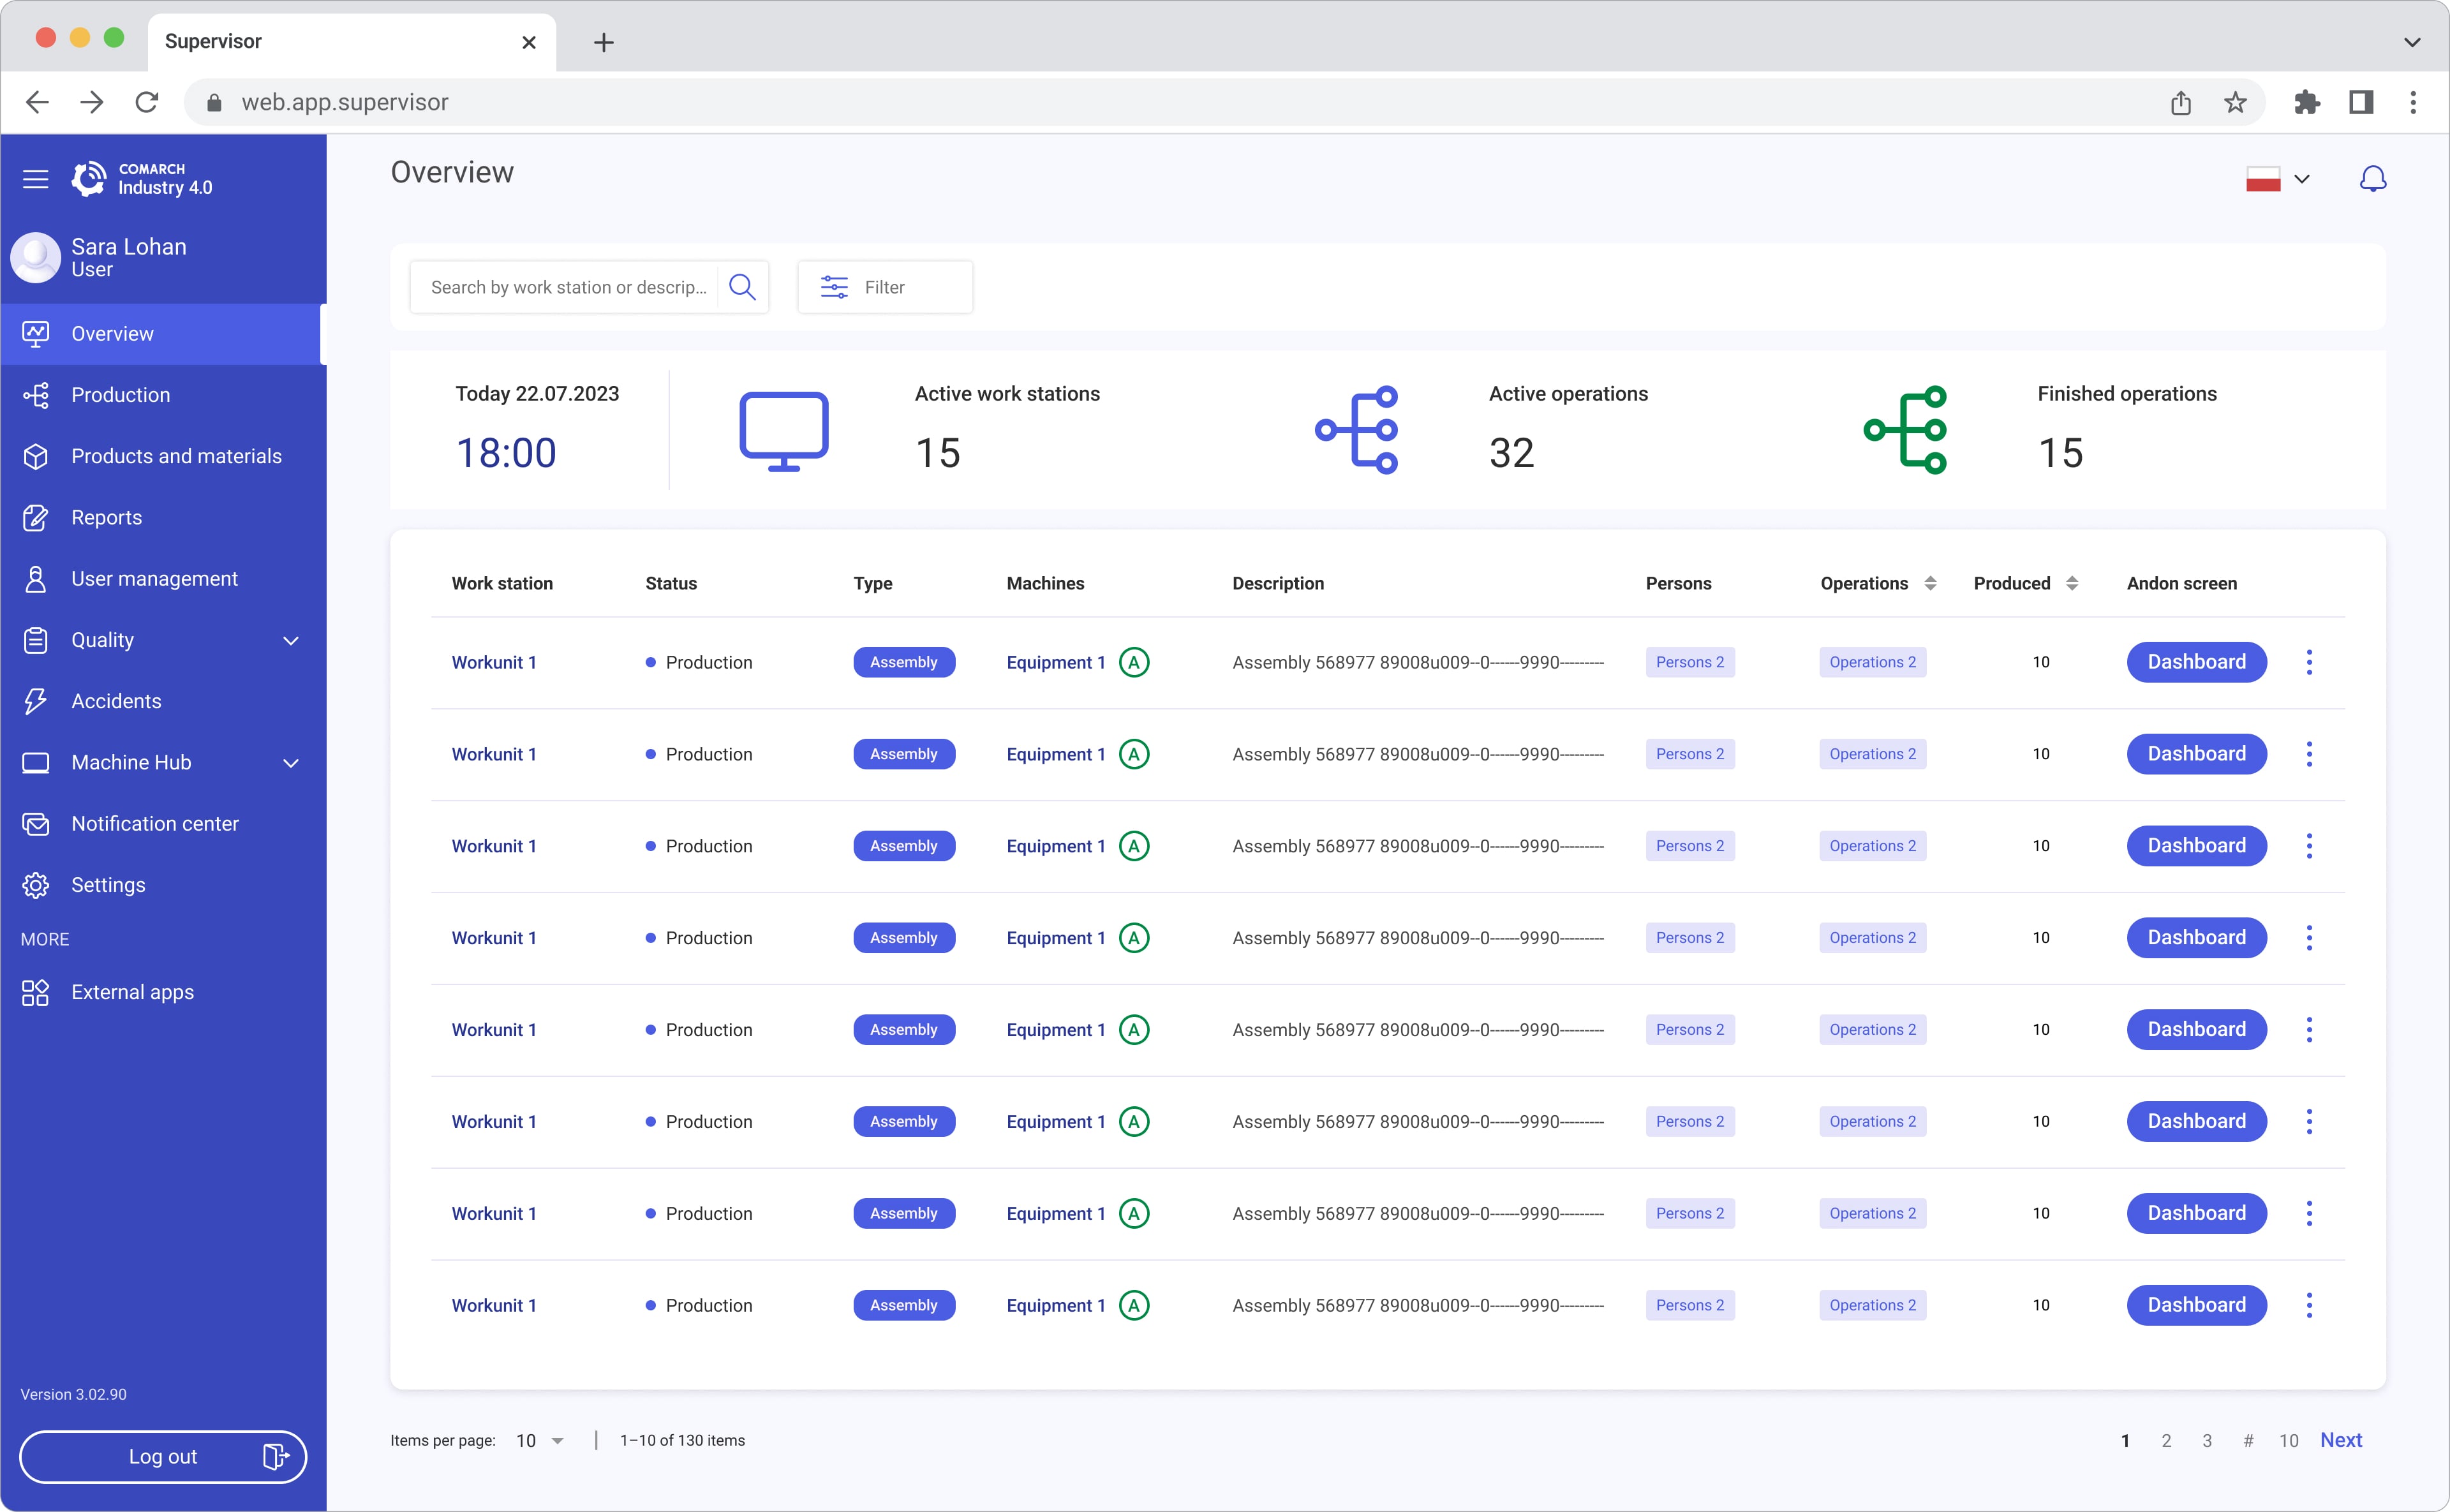Click the search magnifier icon
The image size is (2450, 1512).
(x=742, y=287)
